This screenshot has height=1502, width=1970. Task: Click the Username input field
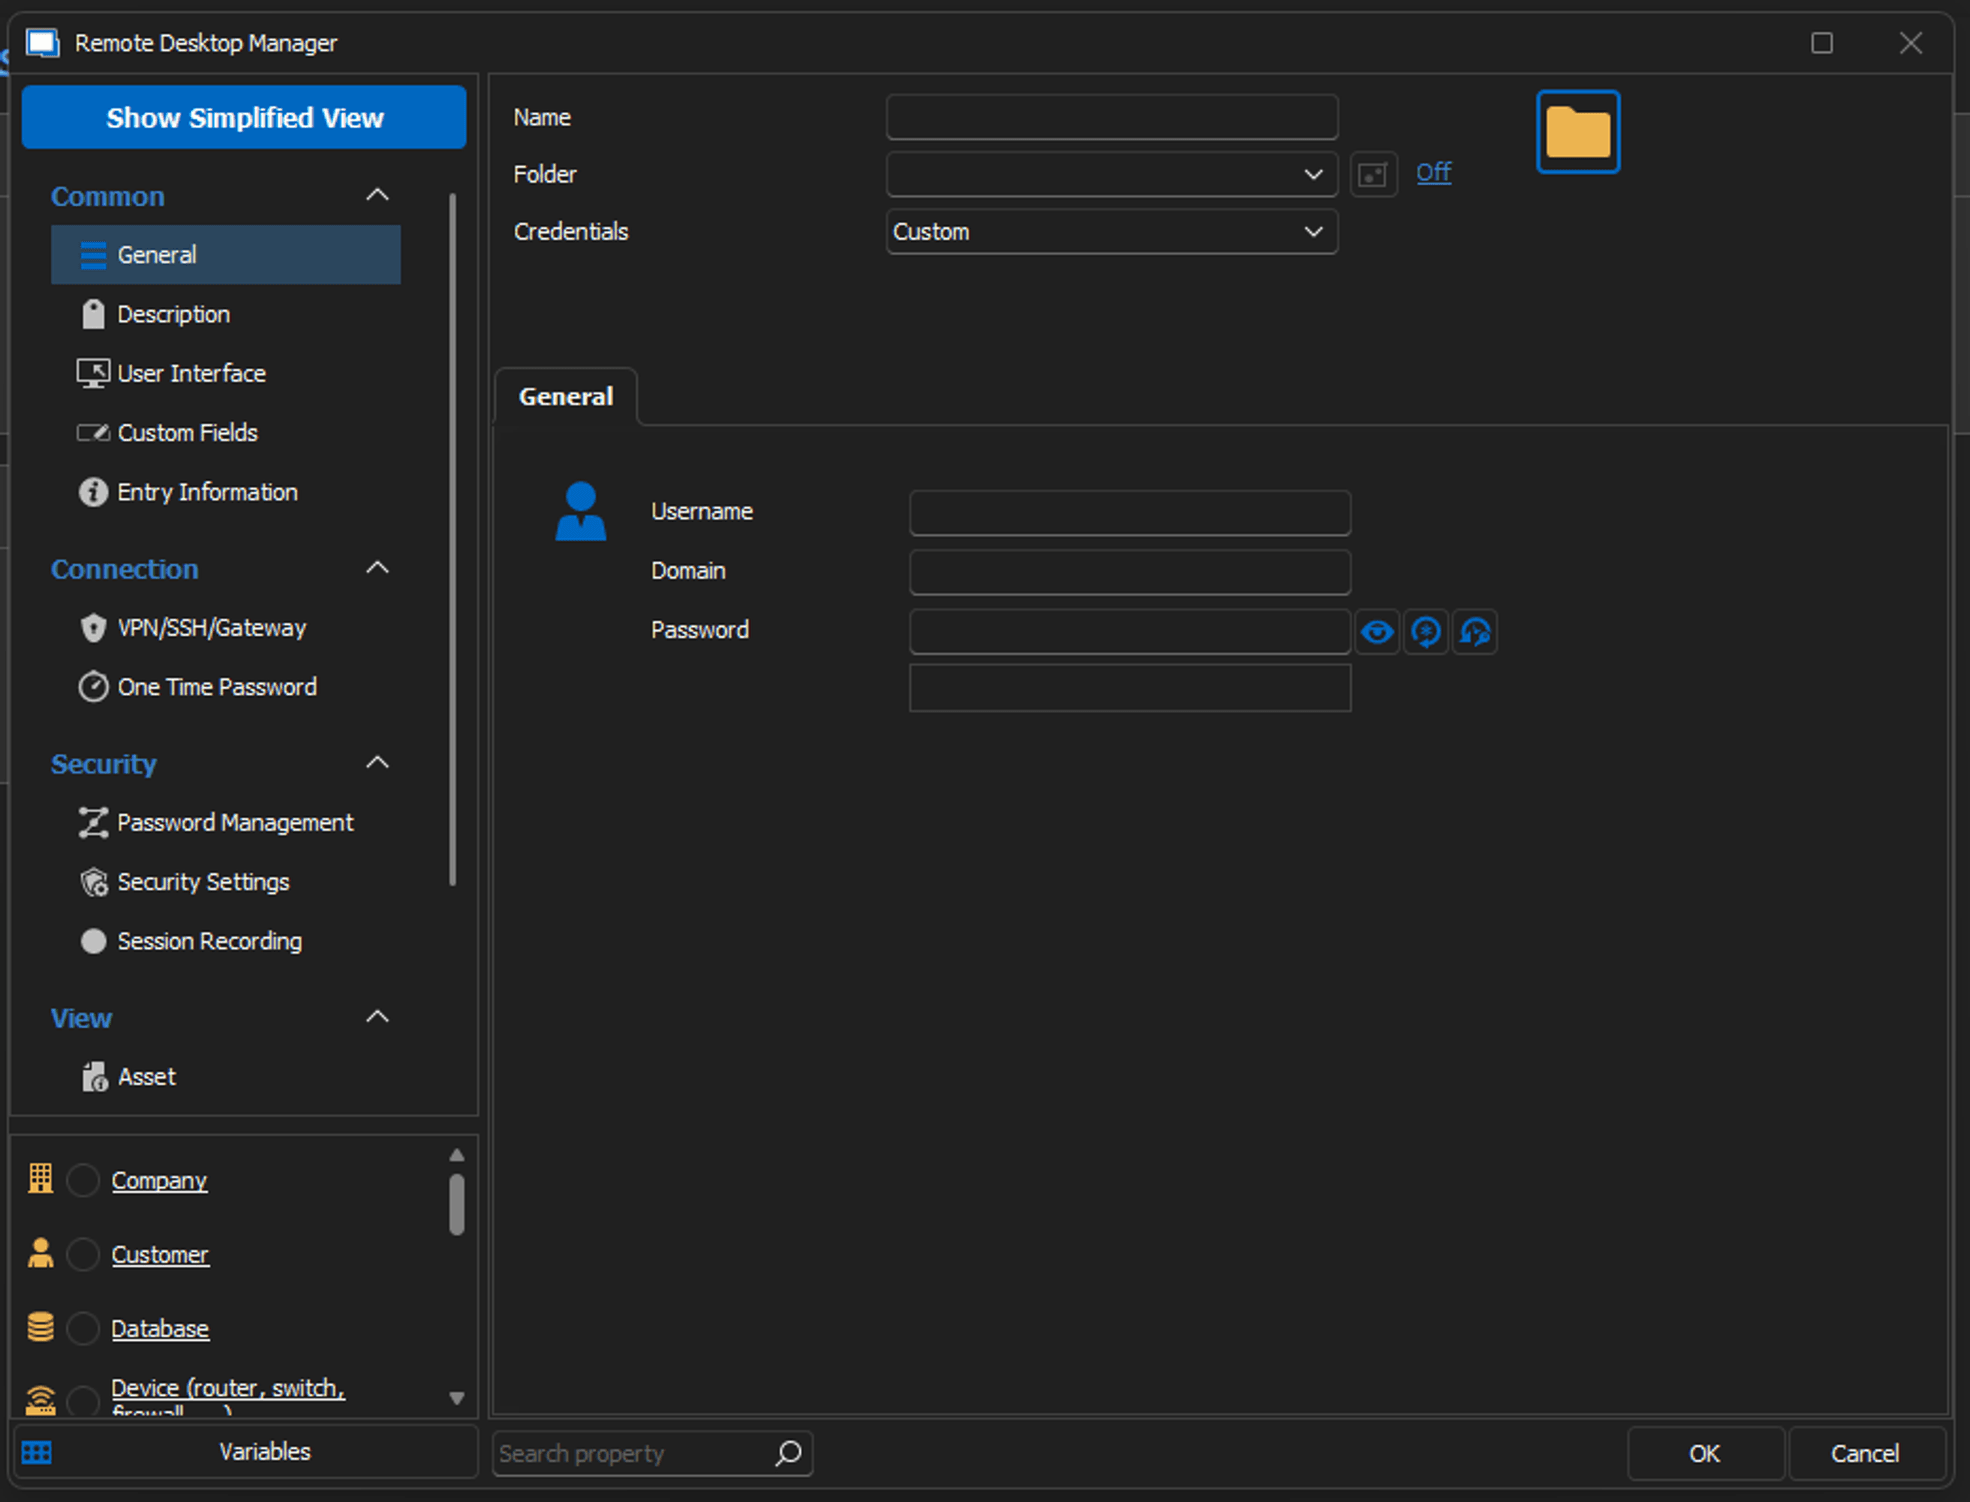(x=1129, y=511)
